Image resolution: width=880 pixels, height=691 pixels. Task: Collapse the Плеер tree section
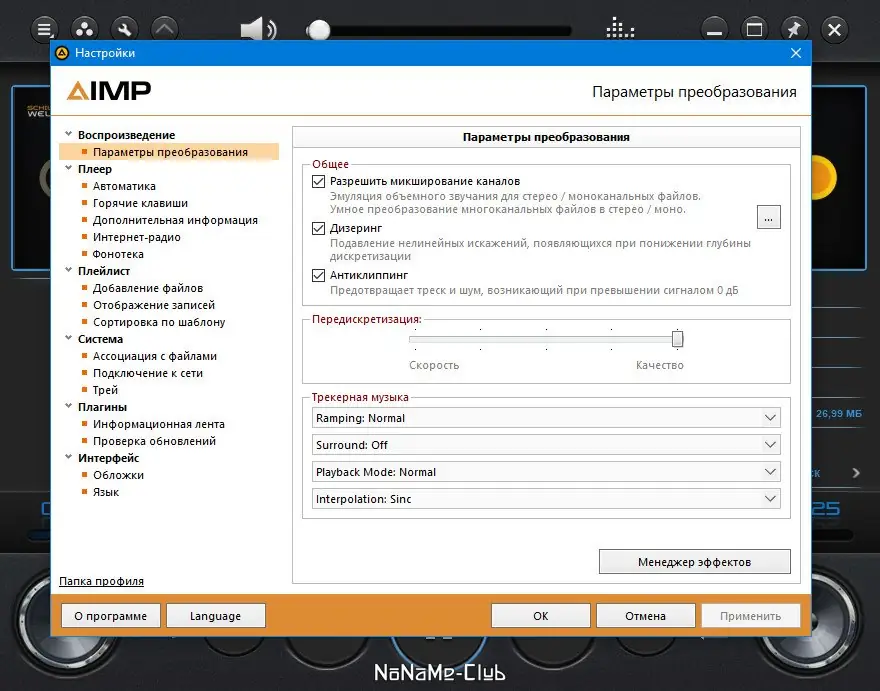pos(68,168)
